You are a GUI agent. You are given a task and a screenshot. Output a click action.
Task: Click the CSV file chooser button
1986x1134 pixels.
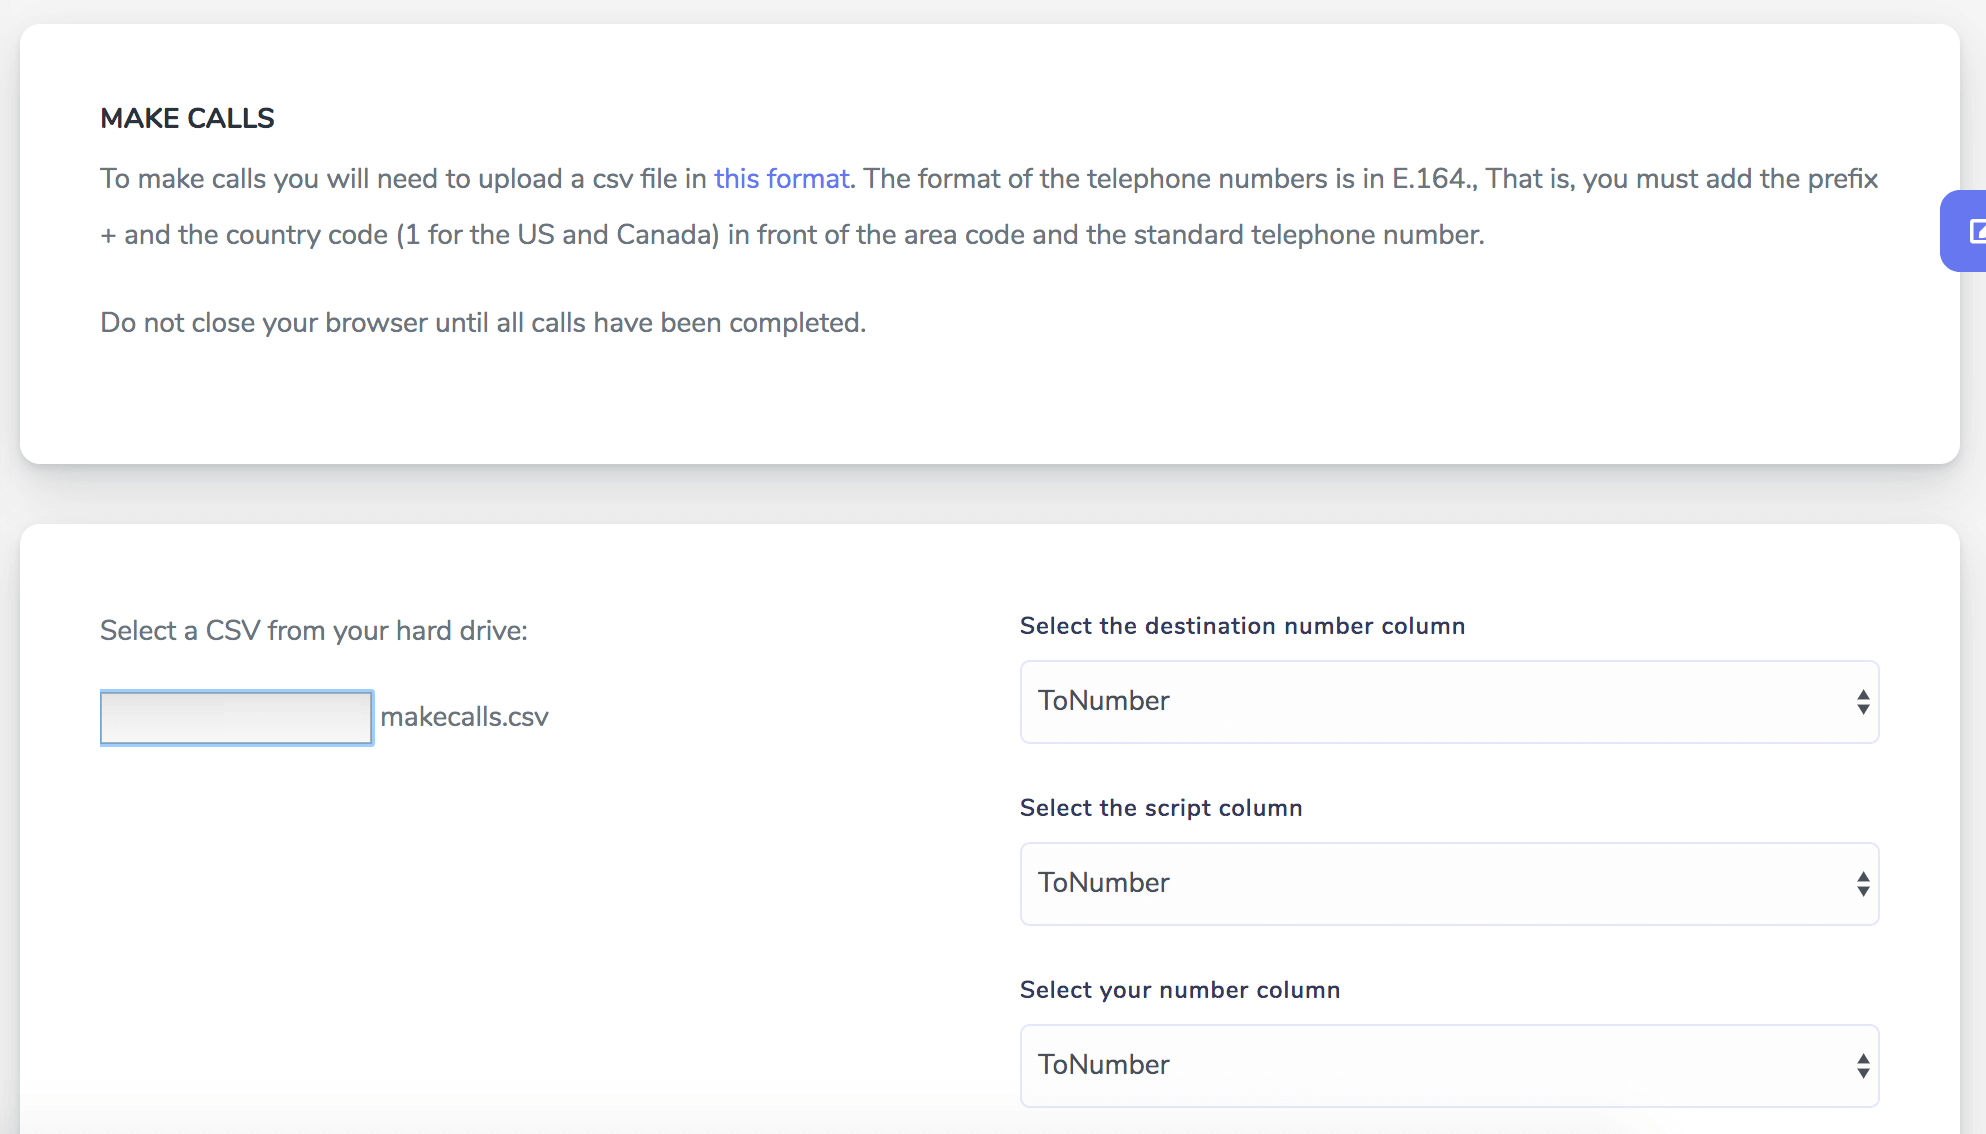click(237, 718)
